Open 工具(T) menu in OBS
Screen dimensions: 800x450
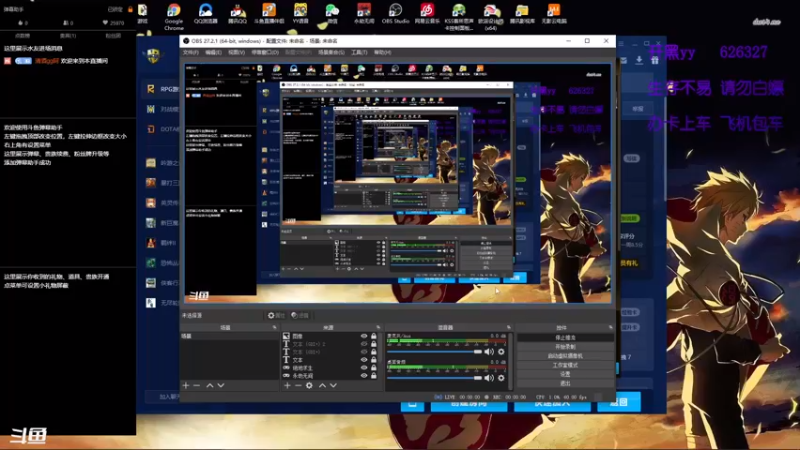pyautogui.click(x=359, y=53)
